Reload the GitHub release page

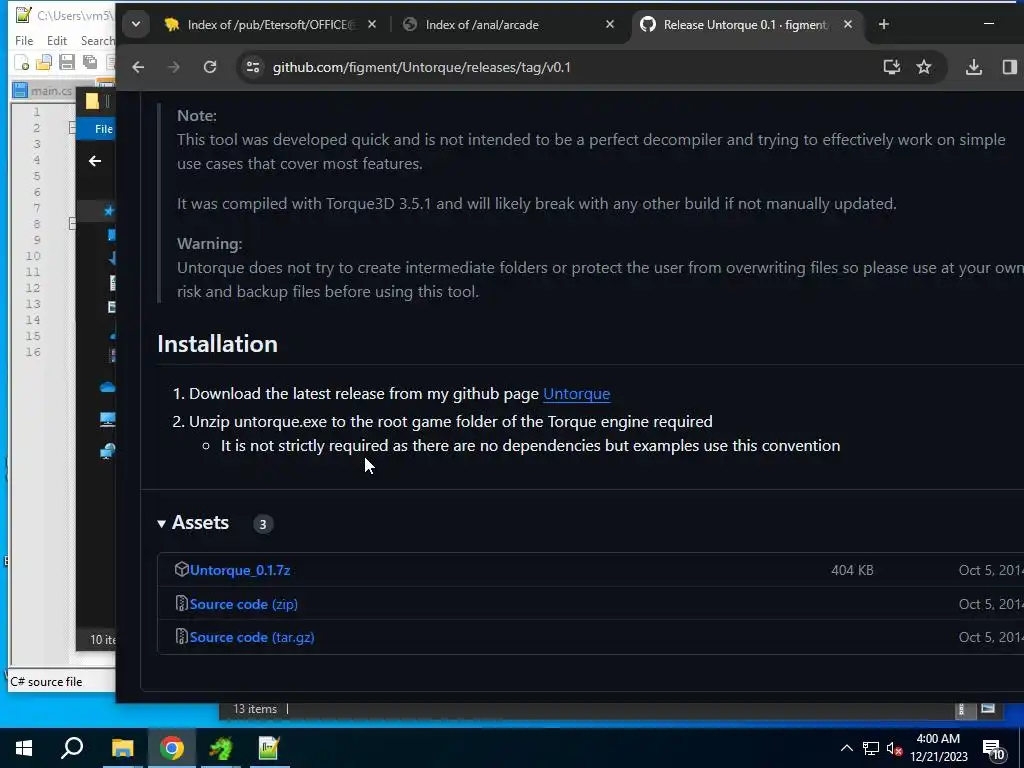tap(210, 67)
